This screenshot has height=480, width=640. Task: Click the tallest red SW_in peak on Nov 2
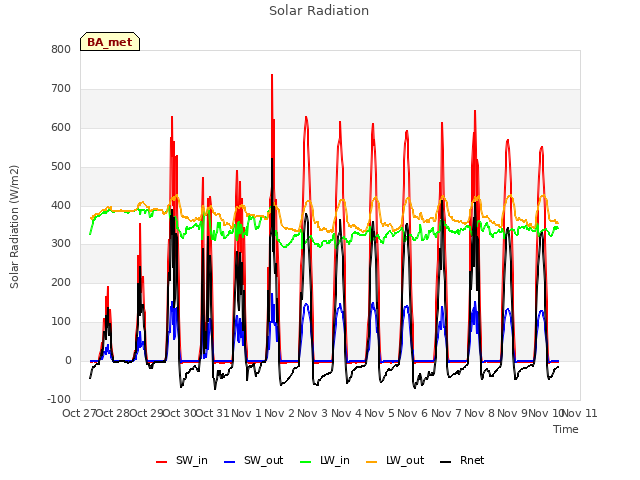(272, 76)
